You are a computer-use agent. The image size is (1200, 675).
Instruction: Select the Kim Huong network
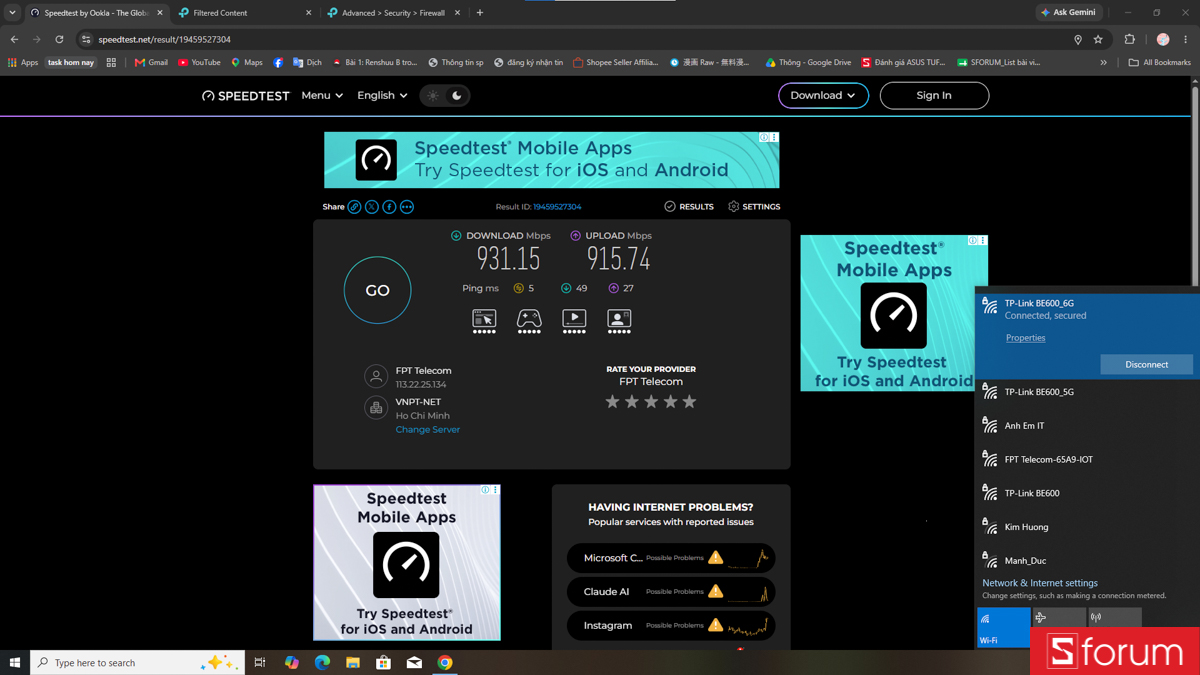1087,527
